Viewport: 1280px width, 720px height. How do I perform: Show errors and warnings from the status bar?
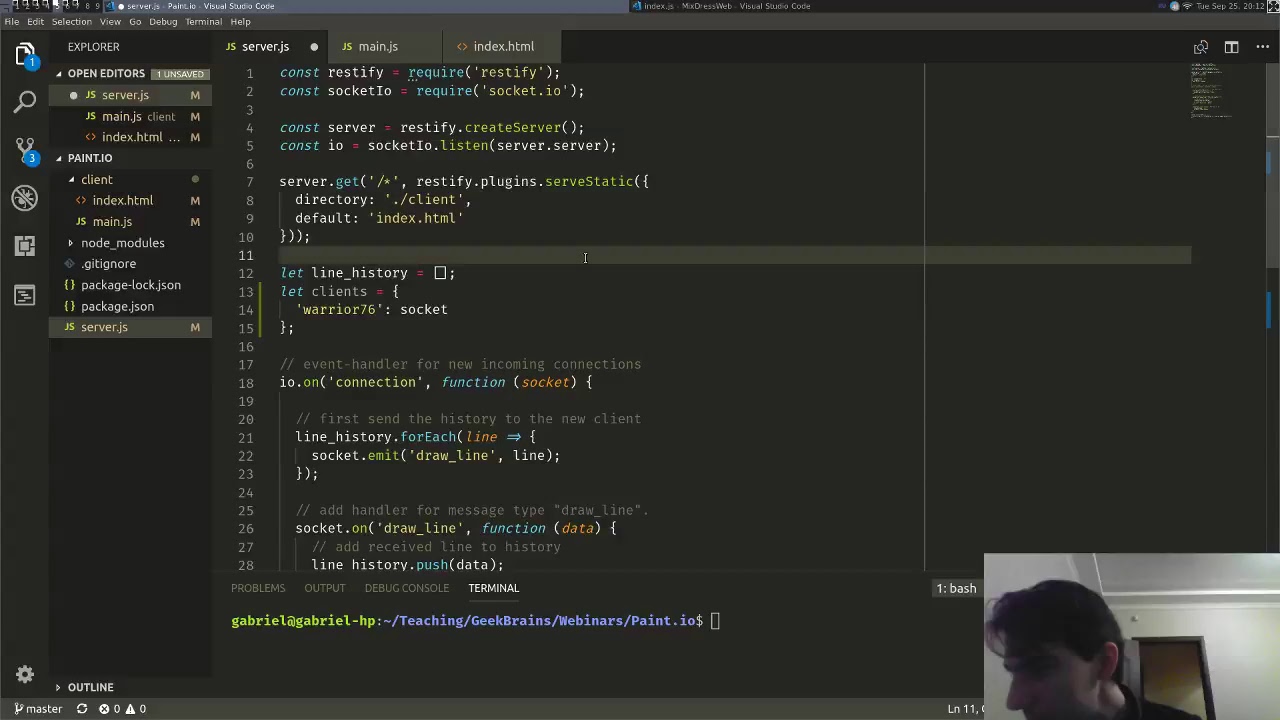123,709
